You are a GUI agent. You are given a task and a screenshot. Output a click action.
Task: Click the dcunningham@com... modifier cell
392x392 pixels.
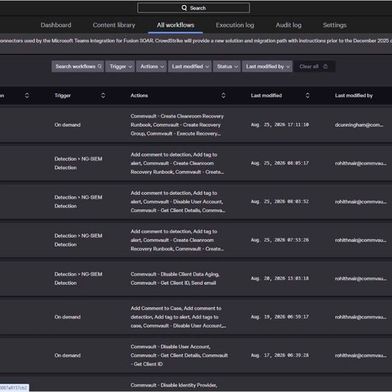pos(359,125)
